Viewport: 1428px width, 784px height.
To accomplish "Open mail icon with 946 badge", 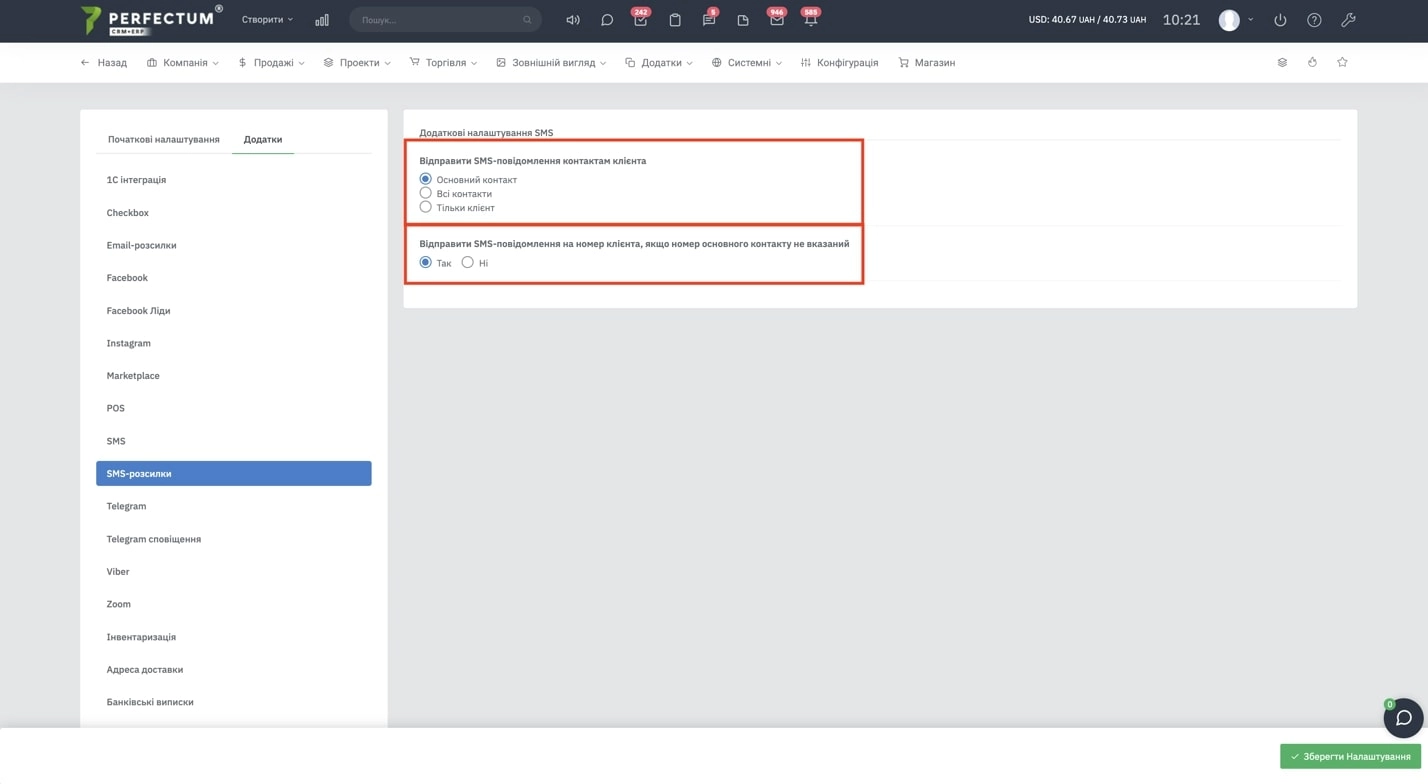I will click(777, 19).
